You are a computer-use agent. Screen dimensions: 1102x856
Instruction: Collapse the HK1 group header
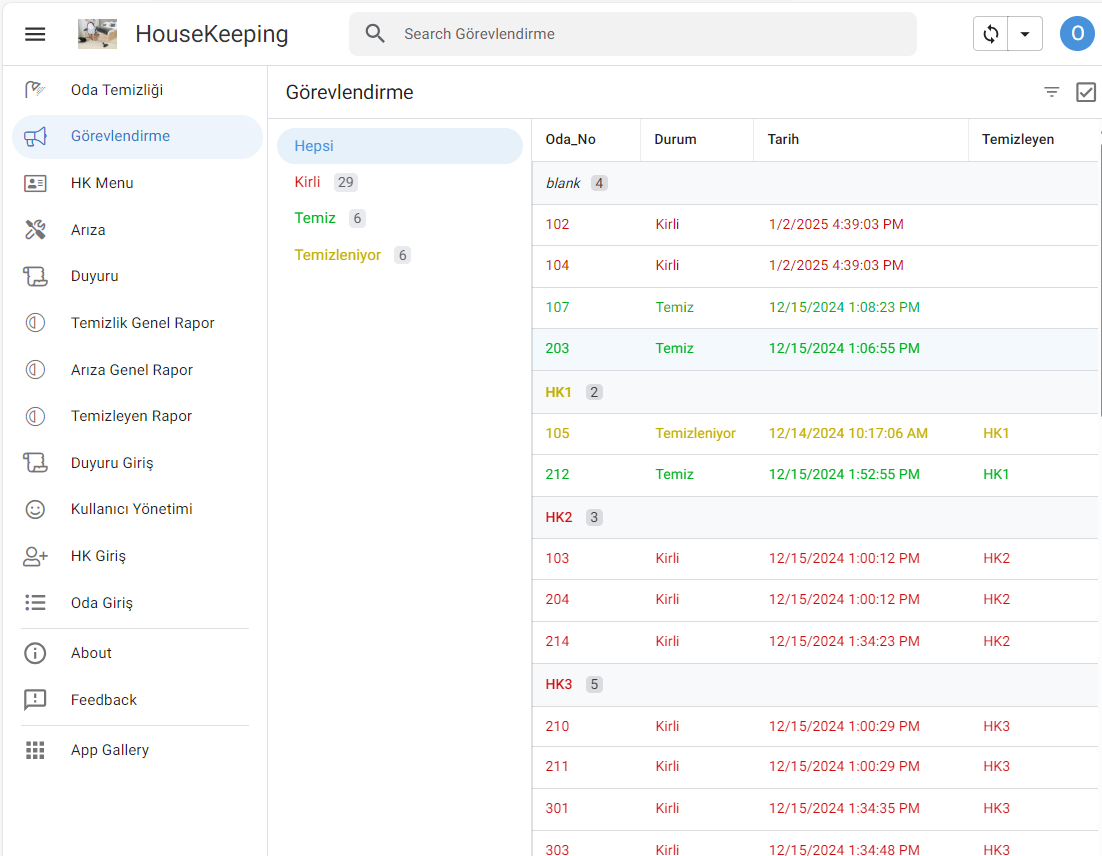coord(815,392)
